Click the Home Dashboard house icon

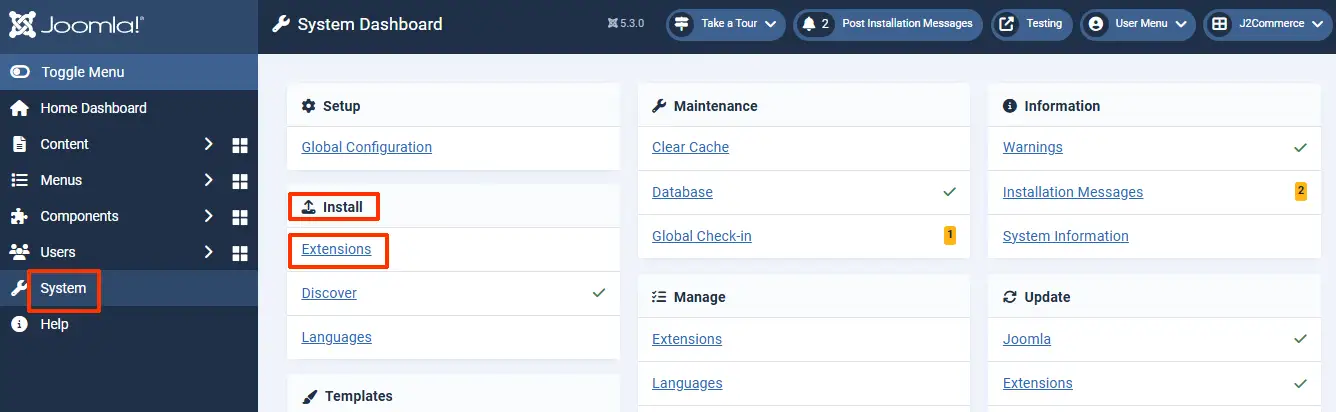coord(19,108)
